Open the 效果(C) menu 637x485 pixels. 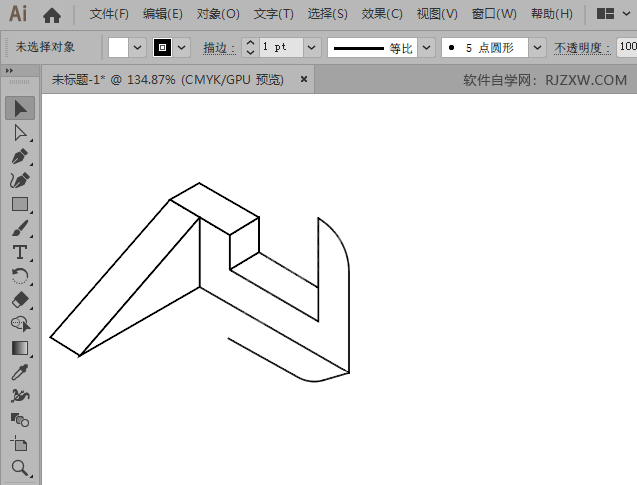[x=382, y=14]
